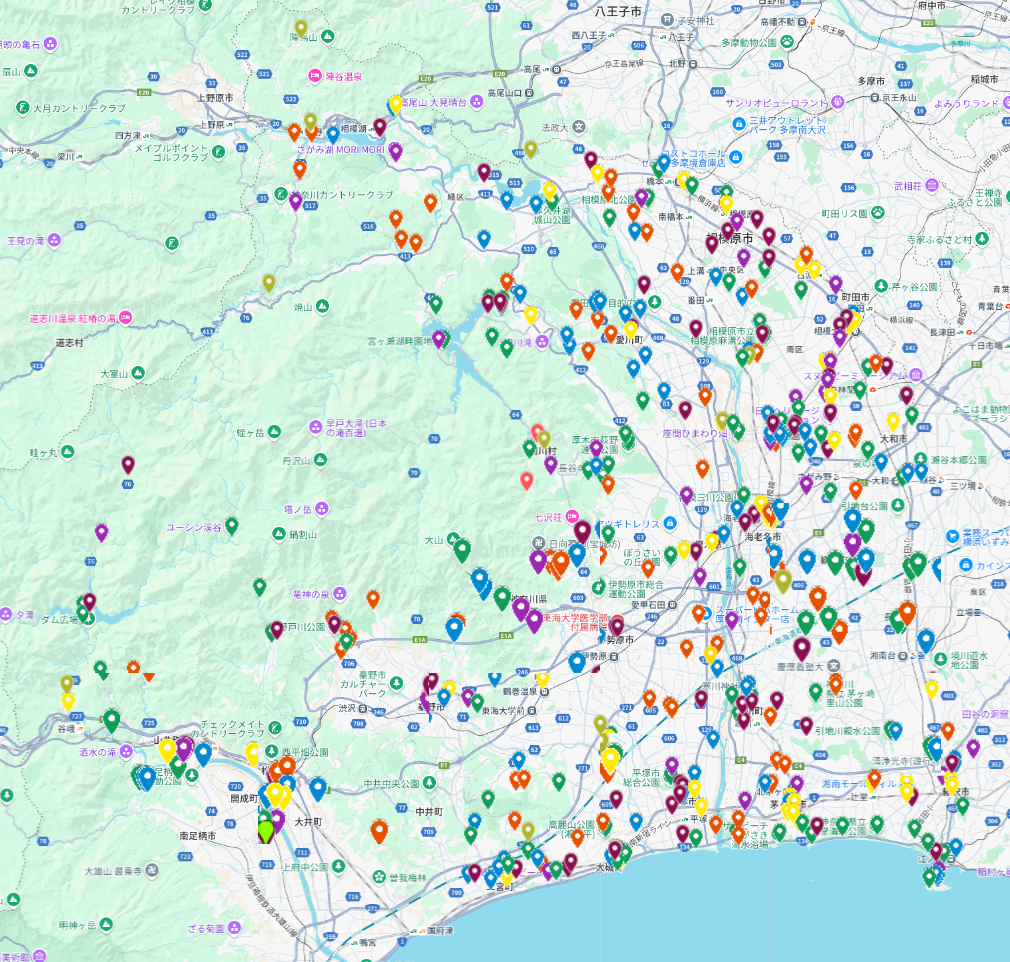Click the 大雄山 最乗寺 temple icon
This screenshot has width=1010, height=962.
tap(151, 871)
